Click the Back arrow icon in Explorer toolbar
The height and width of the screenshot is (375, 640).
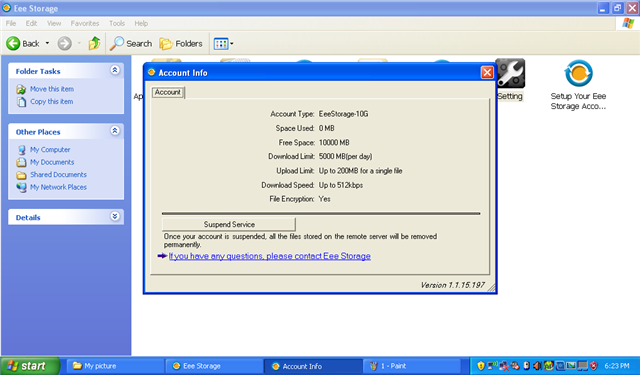click(x=13, y=43)
